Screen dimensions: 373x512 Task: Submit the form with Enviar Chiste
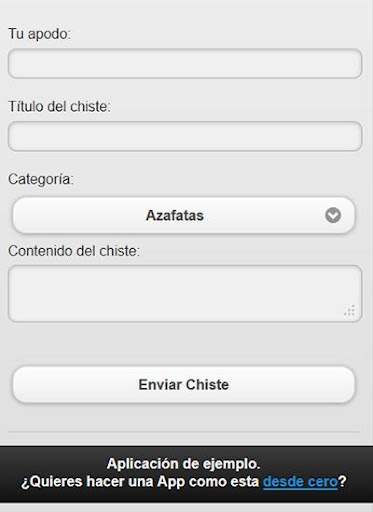coord(184,385)
